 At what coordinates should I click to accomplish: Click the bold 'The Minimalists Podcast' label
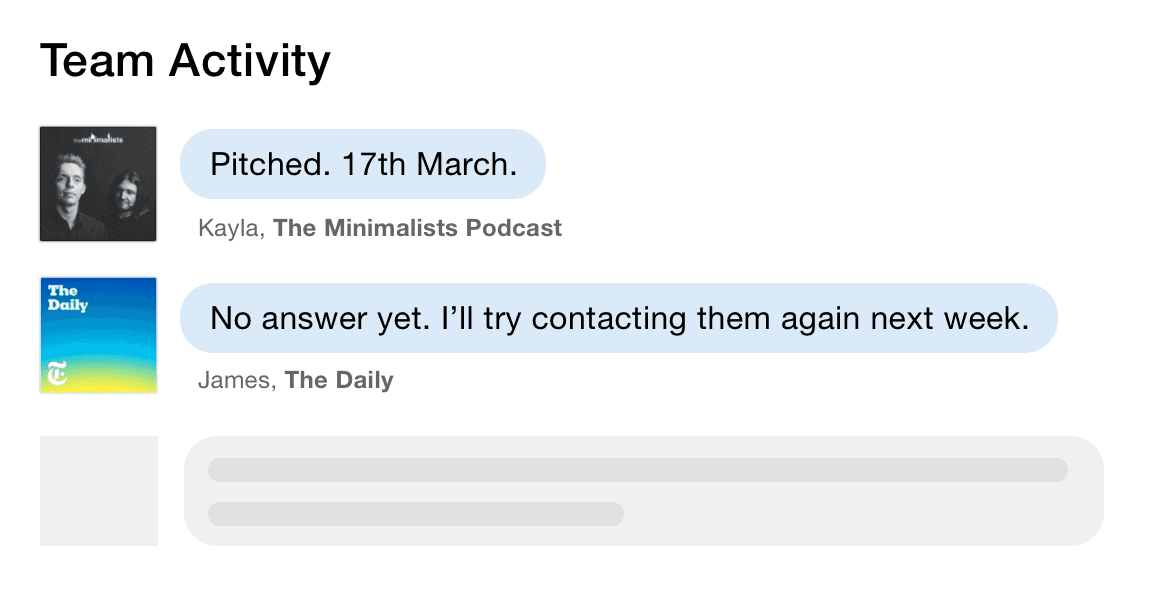[x=418, y=227]
